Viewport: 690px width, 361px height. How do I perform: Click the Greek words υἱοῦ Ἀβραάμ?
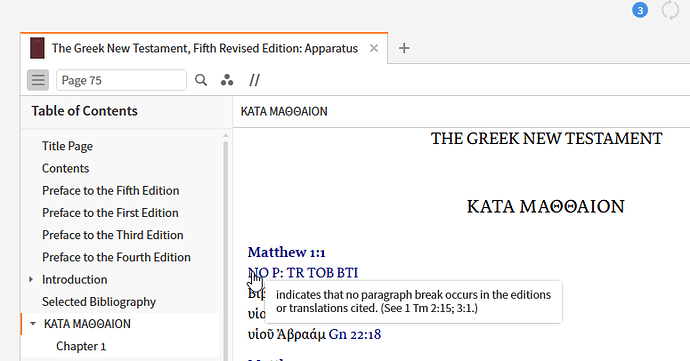[287, 335]
